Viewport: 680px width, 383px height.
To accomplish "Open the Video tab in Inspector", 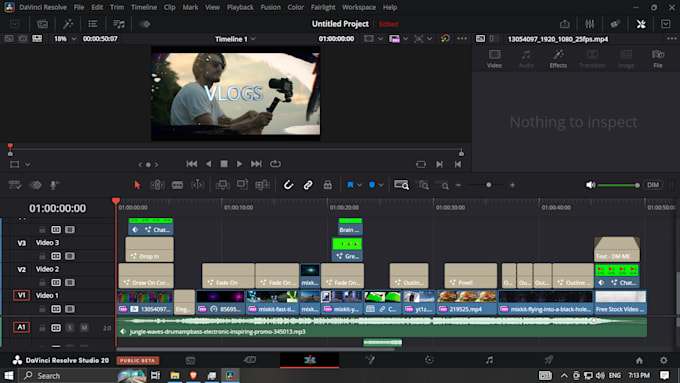I will coord(494,59).
